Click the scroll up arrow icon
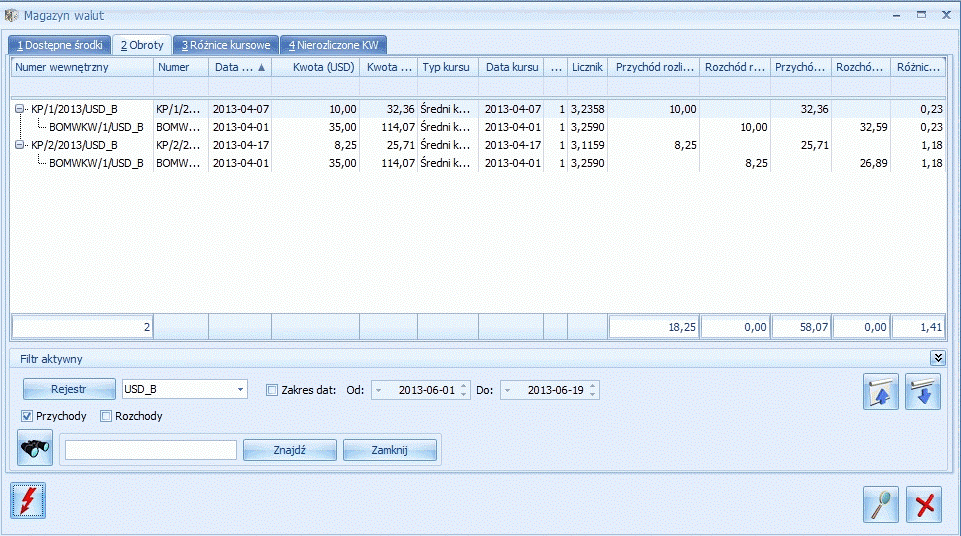 [x=881, y=391]
